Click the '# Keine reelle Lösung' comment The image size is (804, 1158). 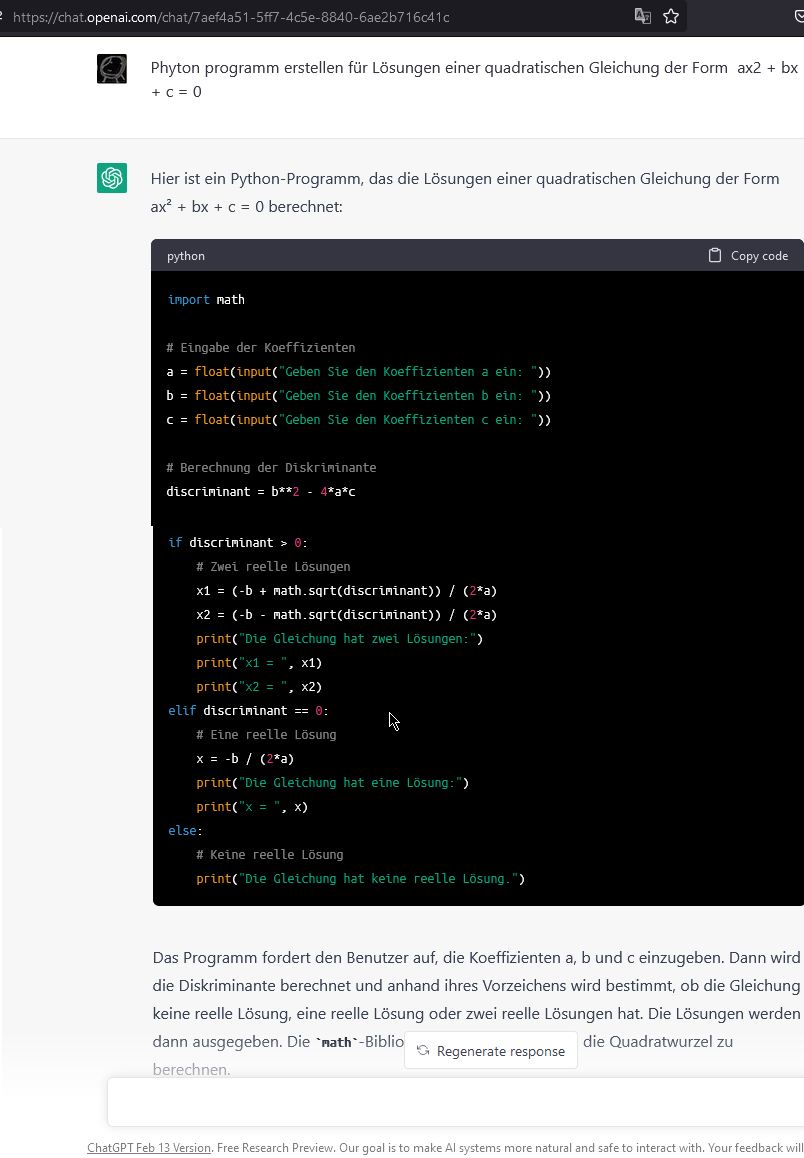click(x=269, y=854)
